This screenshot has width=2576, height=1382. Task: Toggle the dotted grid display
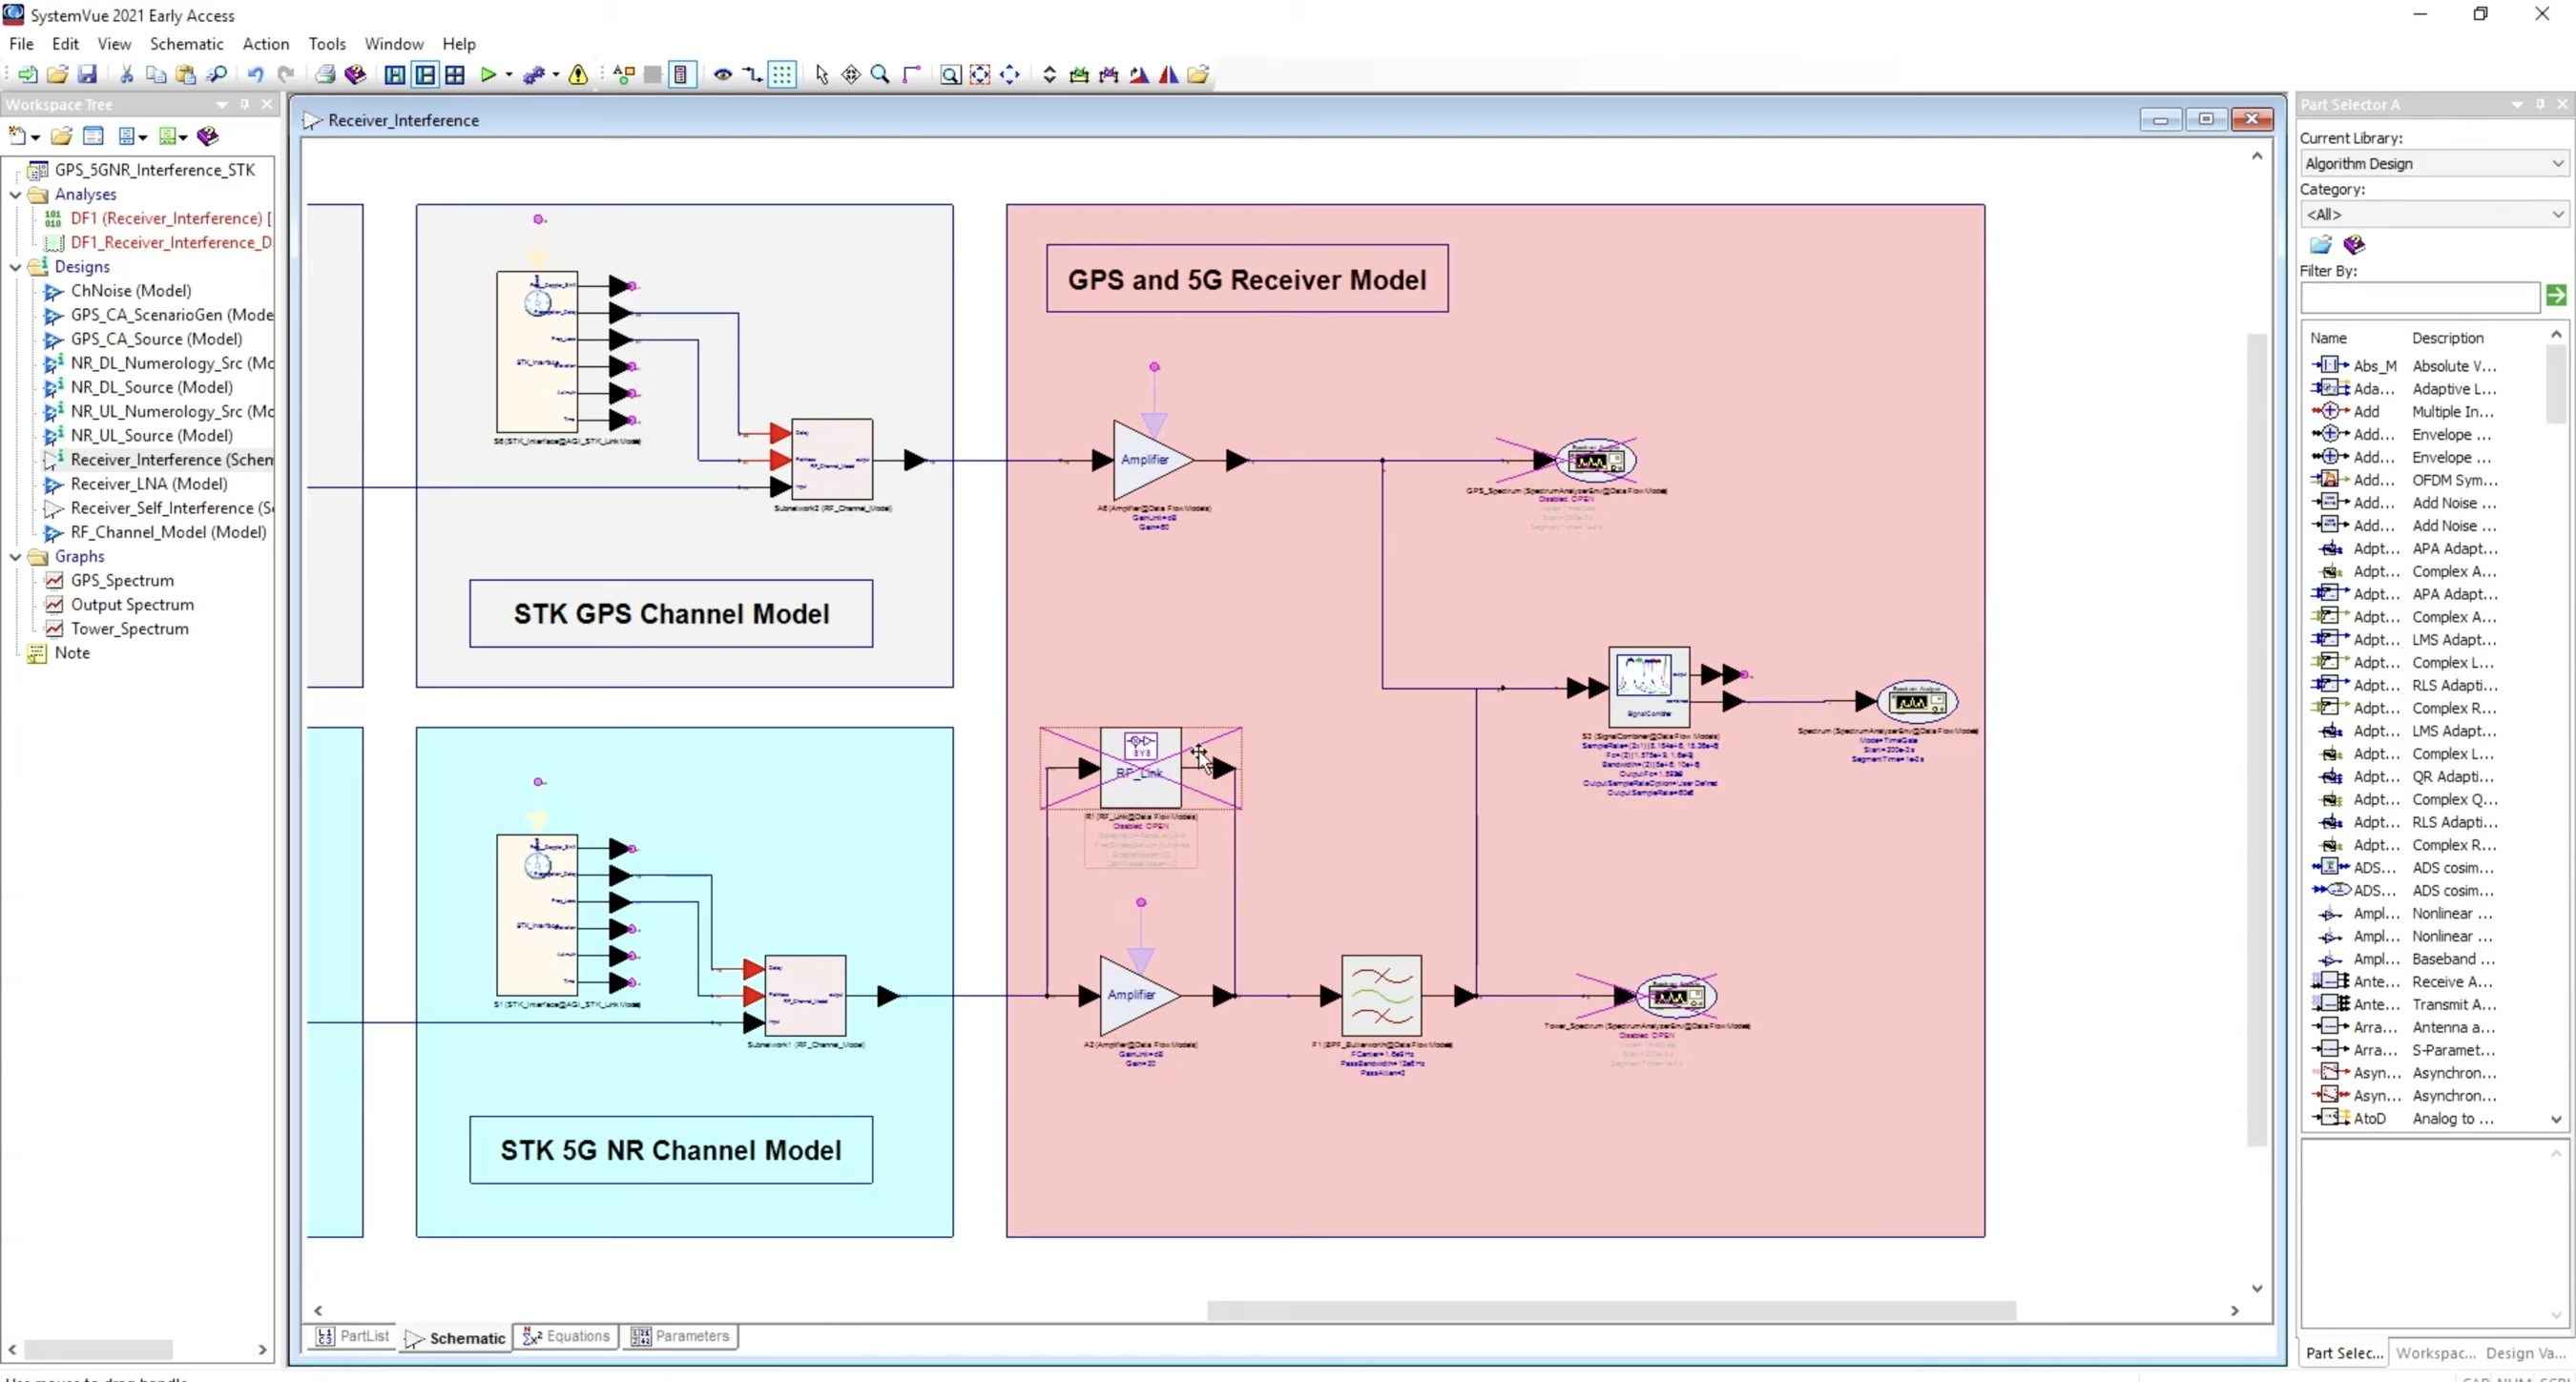coord(782,74)
